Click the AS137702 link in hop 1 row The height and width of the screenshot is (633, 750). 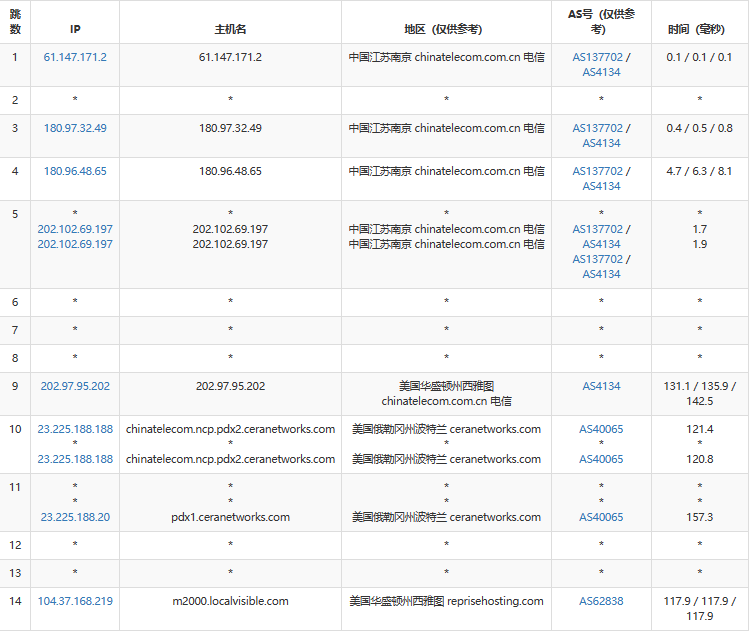tap(597, 57)
